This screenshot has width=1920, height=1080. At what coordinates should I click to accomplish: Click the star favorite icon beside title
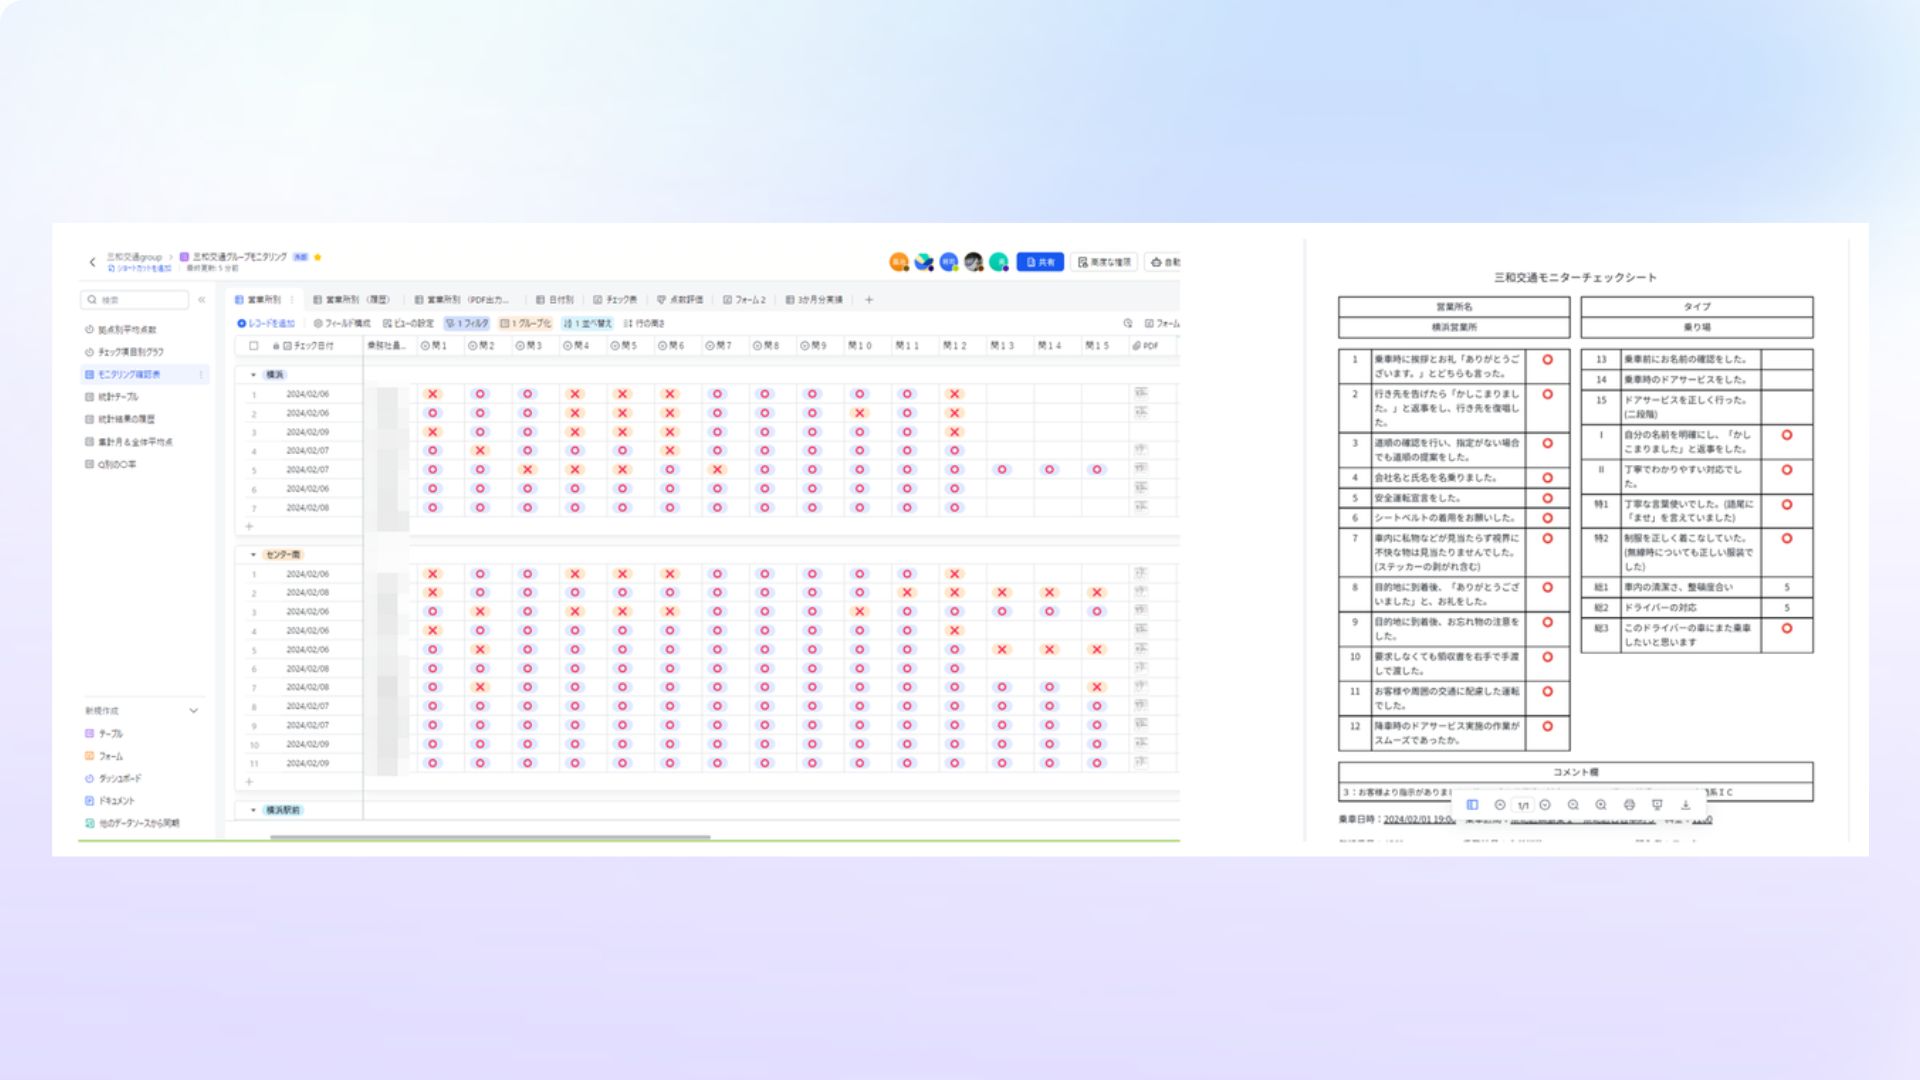(318, 257)
